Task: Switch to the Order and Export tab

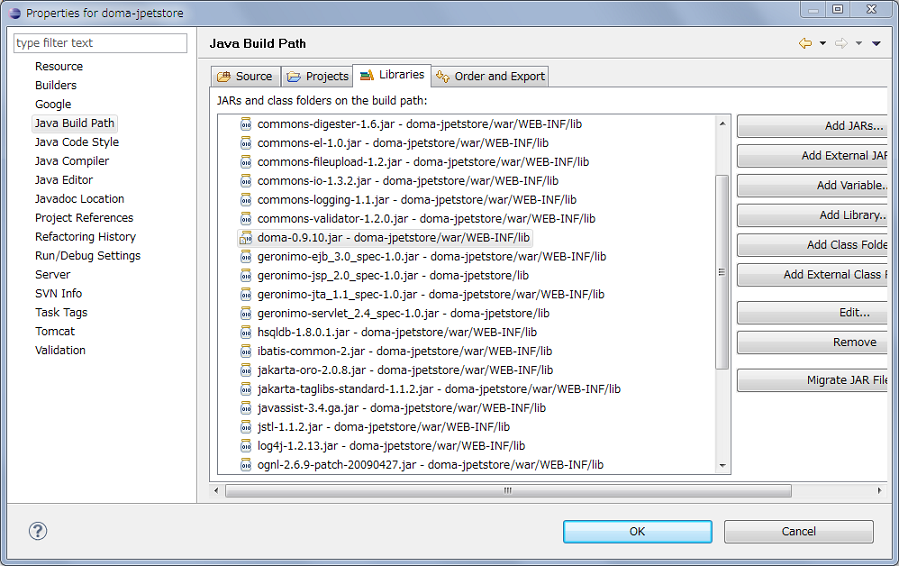Action: tap(491, 76)
